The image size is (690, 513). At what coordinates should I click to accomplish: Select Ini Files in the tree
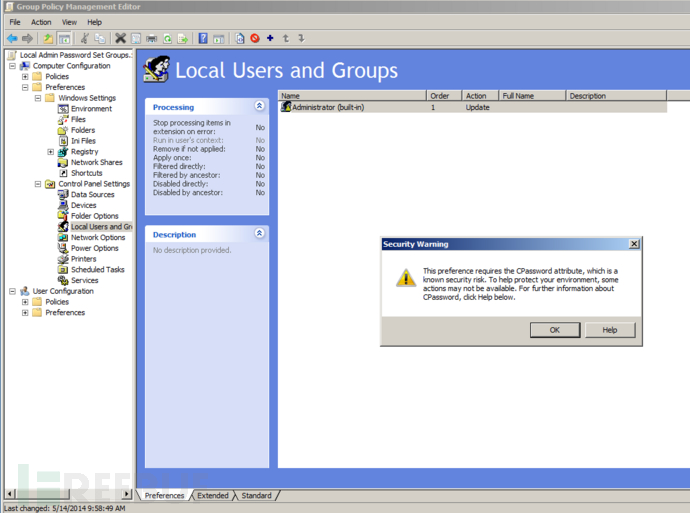pyautogui.click(x=83, y=141)
